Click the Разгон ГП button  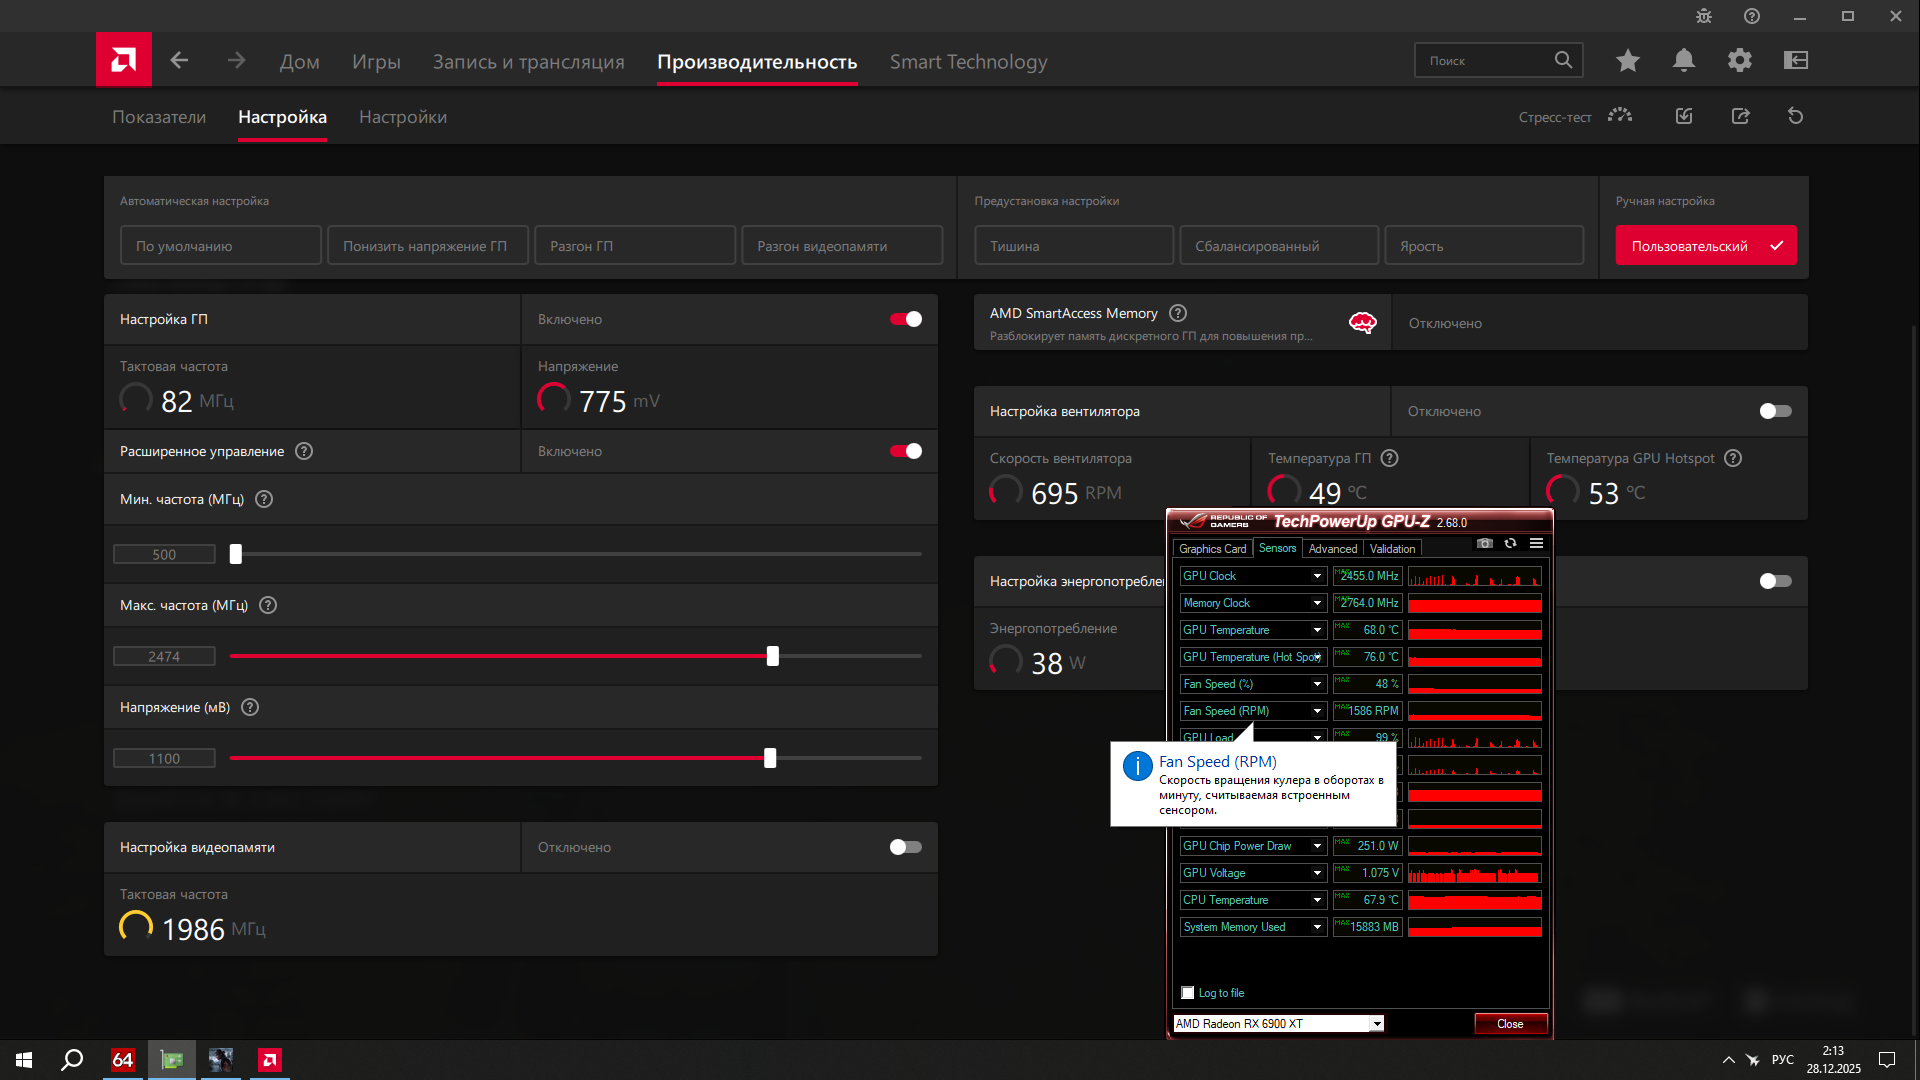[x=634, y=246]
